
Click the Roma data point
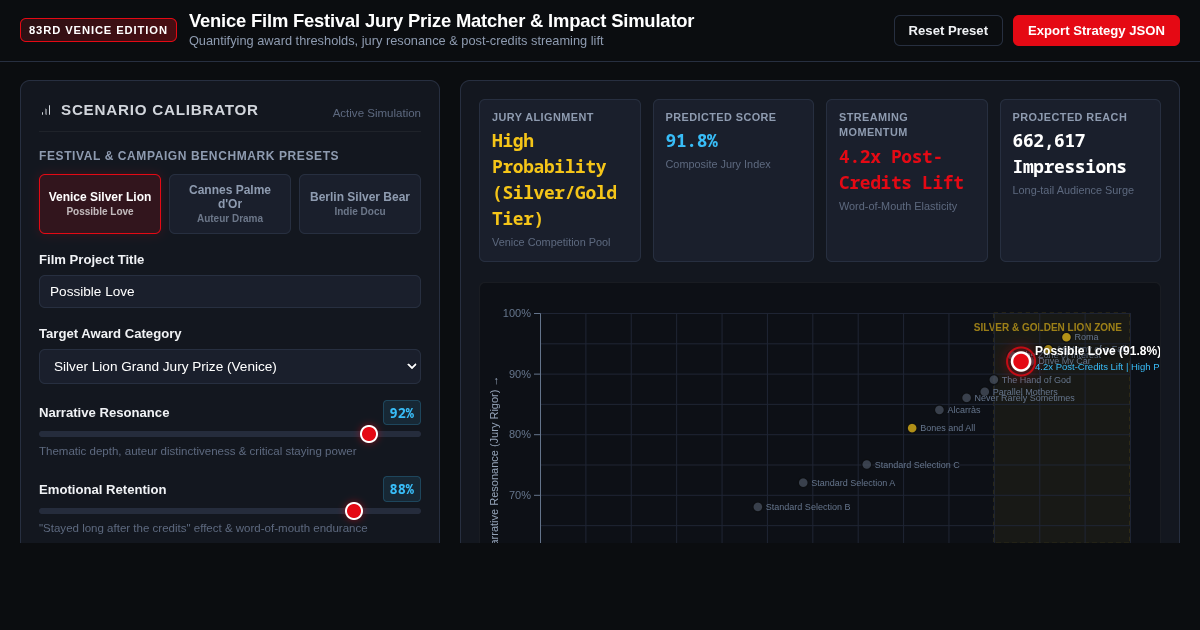pyautogui.click(x=1066, y=337)
